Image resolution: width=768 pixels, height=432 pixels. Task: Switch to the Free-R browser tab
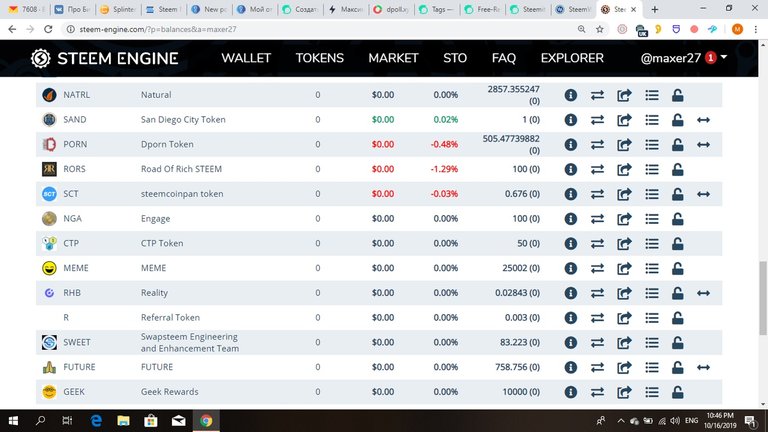click(483, 9)
